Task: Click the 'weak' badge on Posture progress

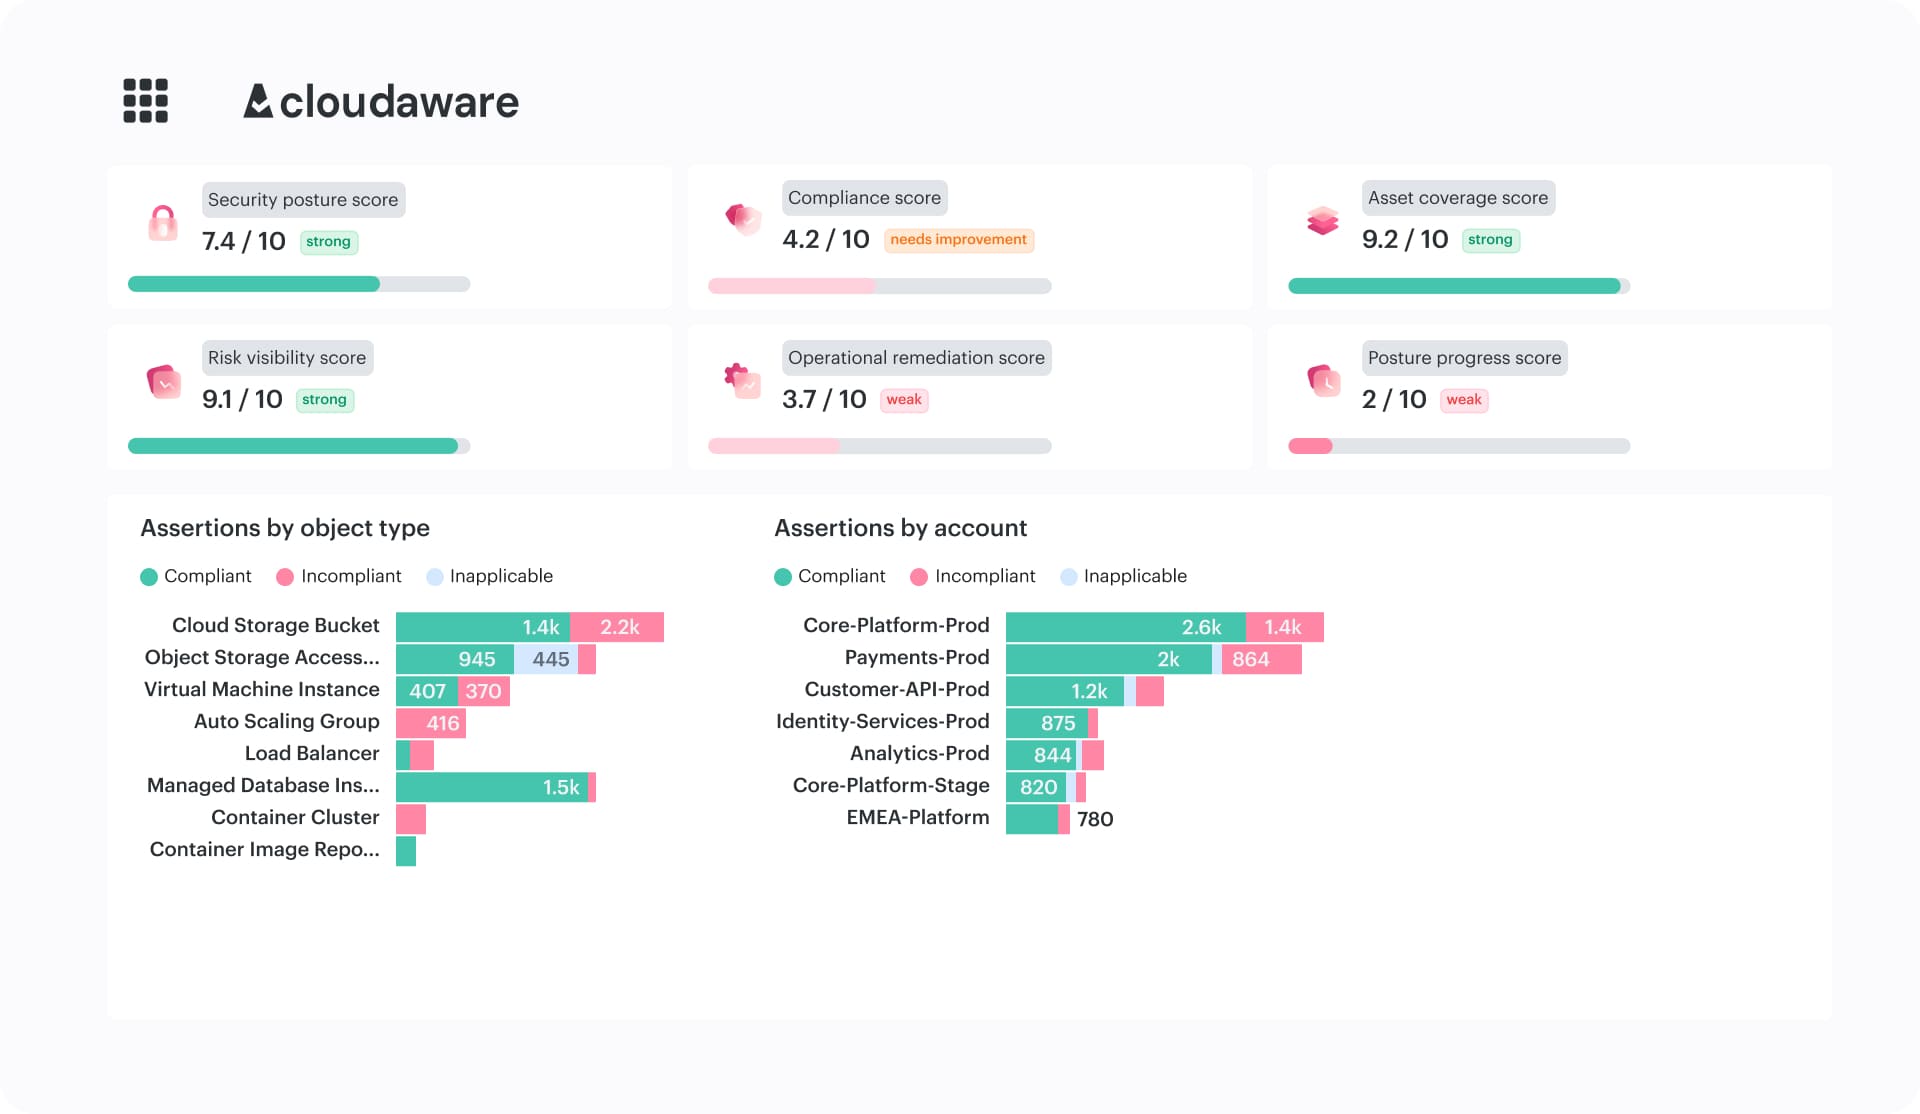Action: (x=1463, y=400)
